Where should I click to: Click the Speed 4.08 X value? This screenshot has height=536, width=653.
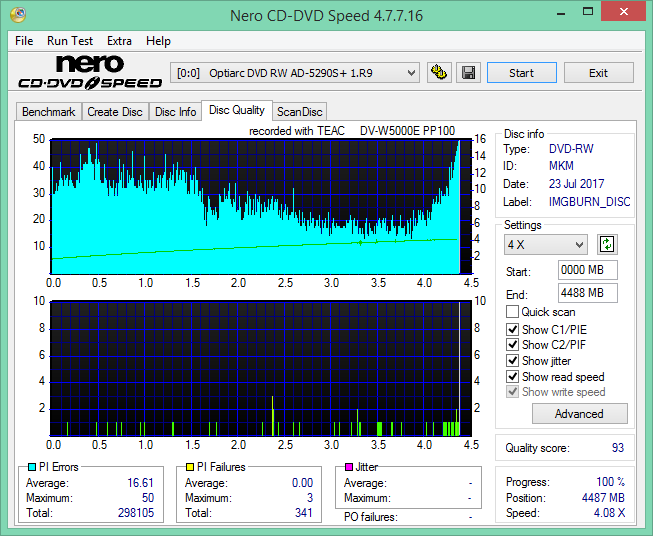(609, 513)
